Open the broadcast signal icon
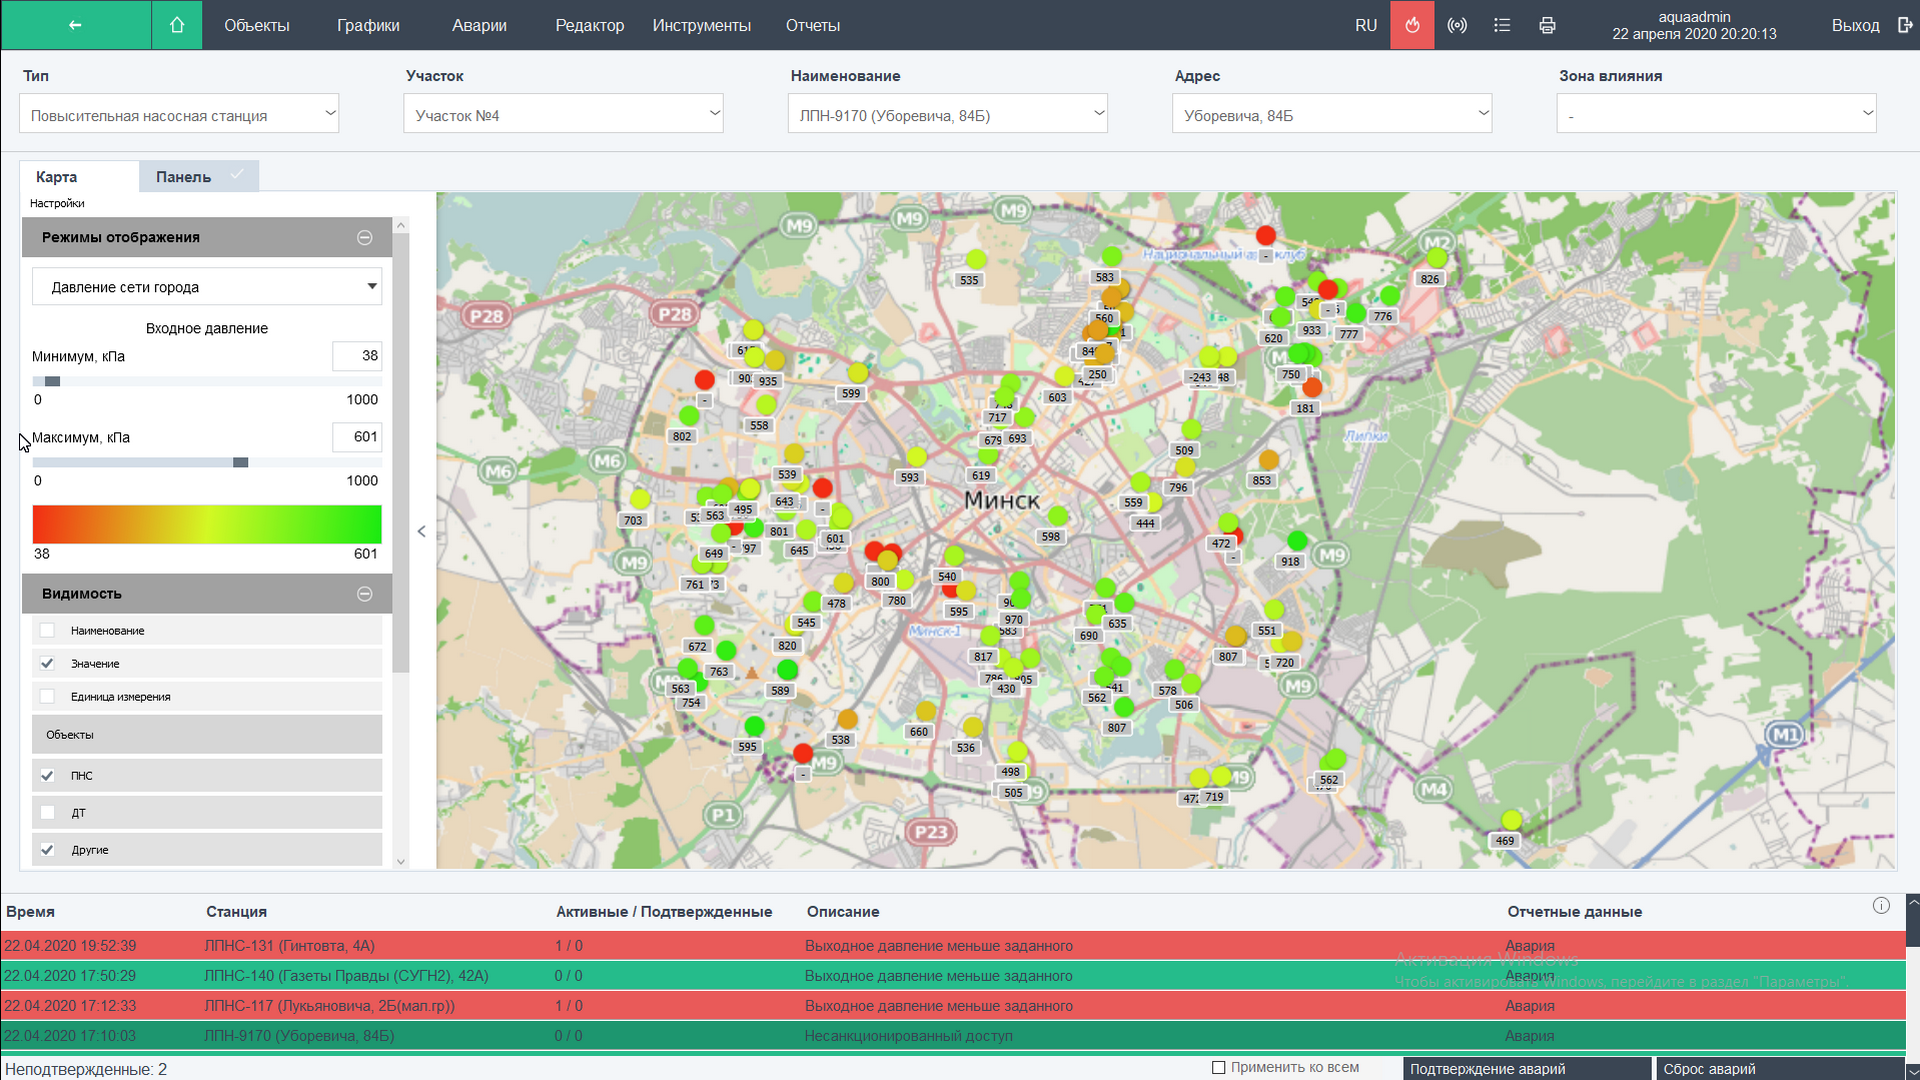Image resolution: width=1920 pixels, height=1080 pixels. coord(1457,25)
